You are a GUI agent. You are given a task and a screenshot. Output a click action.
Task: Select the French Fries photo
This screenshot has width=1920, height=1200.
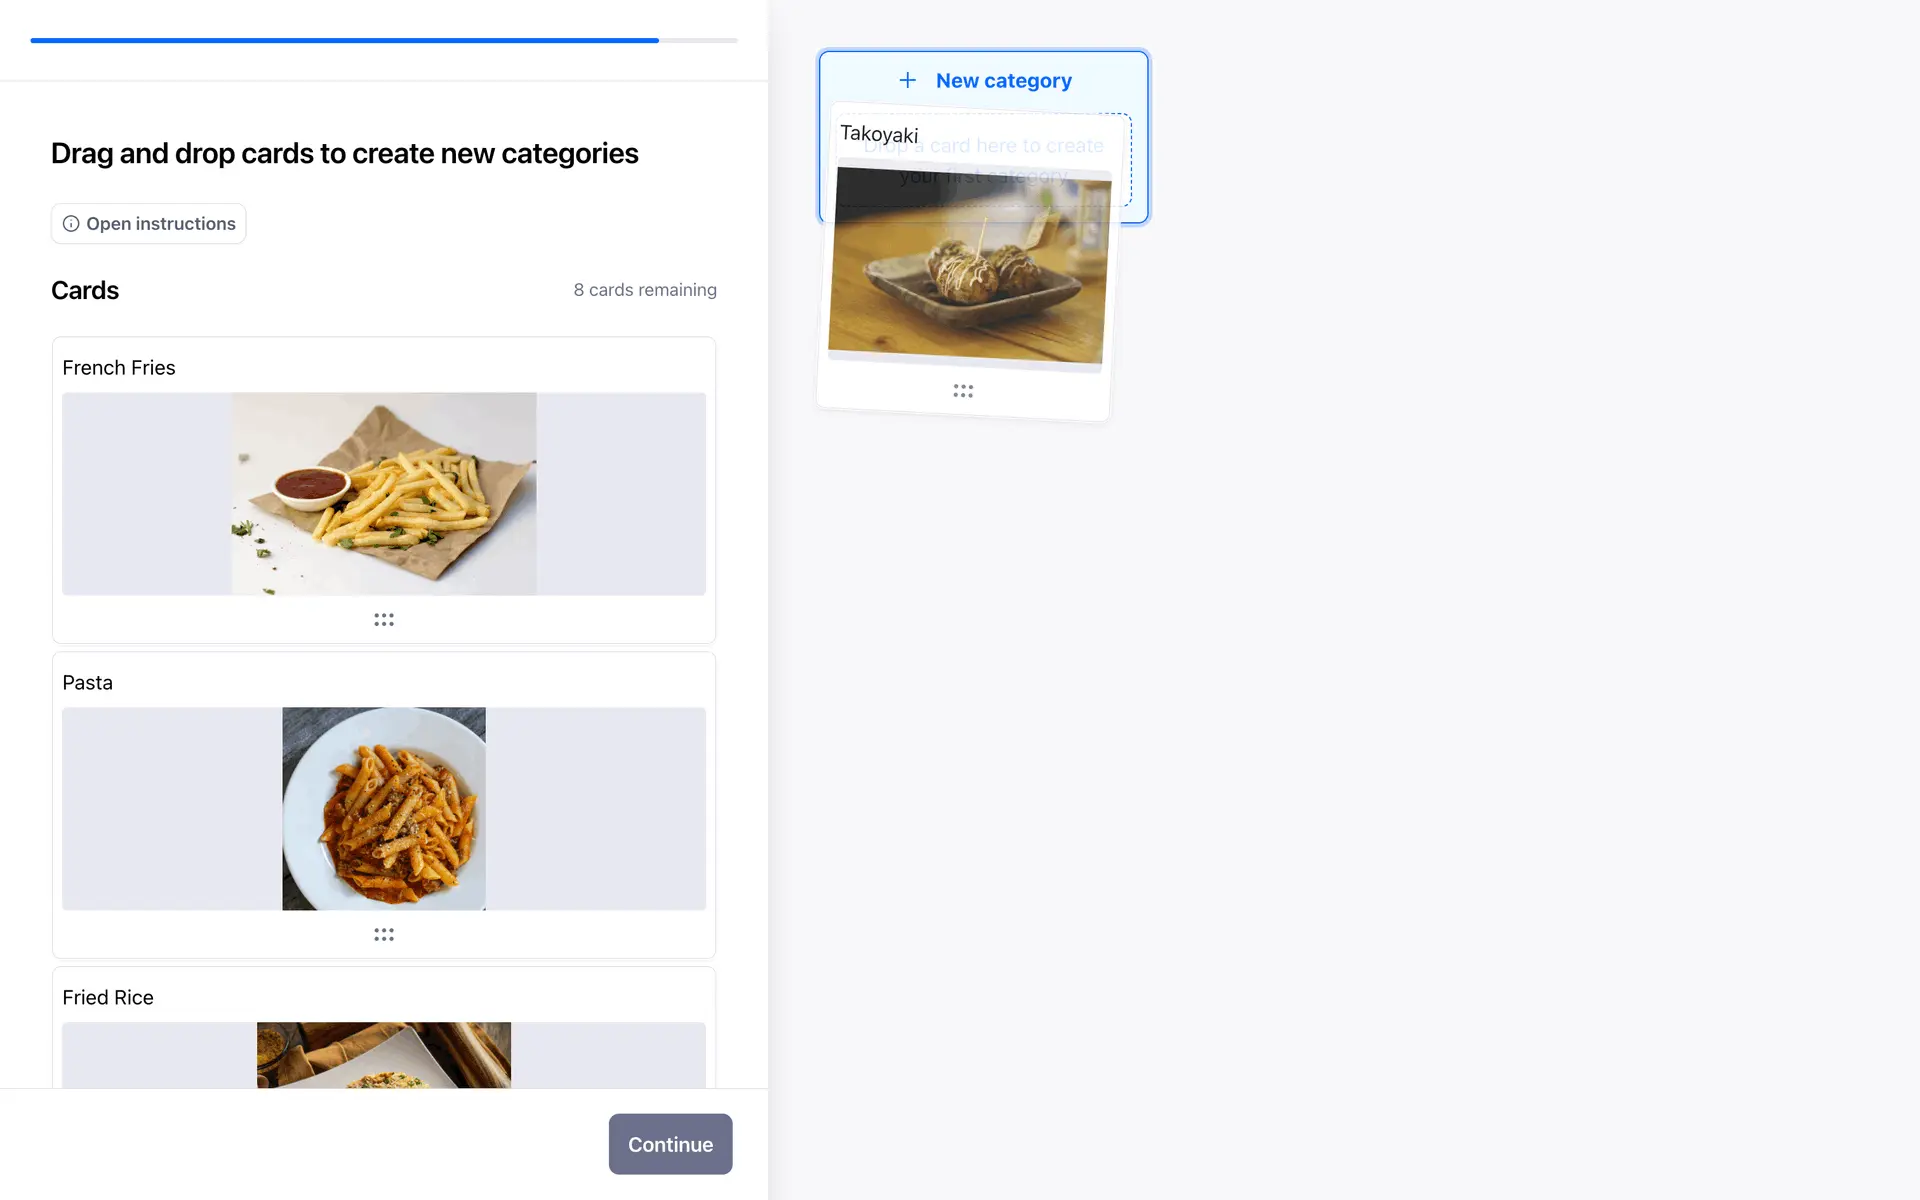pyautogui.click(x=384, y=494)
